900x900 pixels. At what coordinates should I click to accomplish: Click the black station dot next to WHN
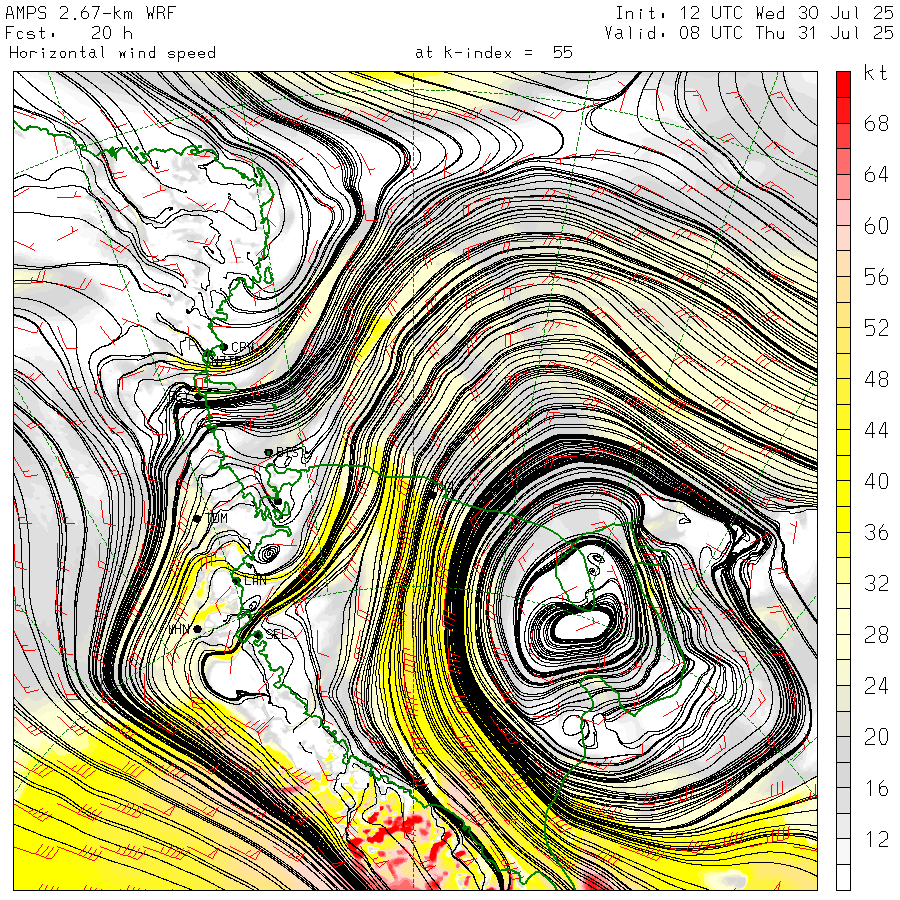(197, 629)
